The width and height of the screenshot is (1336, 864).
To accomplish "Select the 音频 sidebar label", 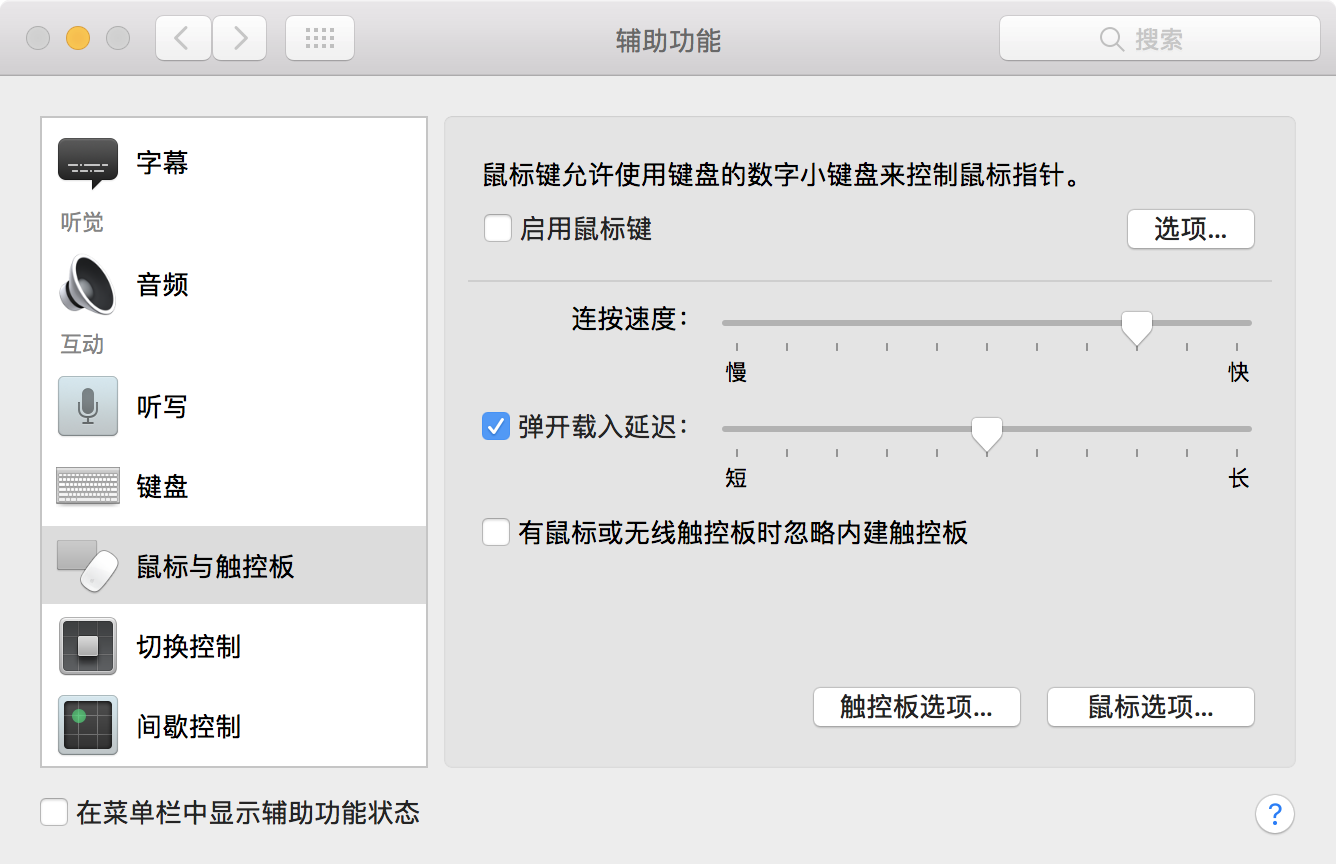I will [x=163, y=285].
